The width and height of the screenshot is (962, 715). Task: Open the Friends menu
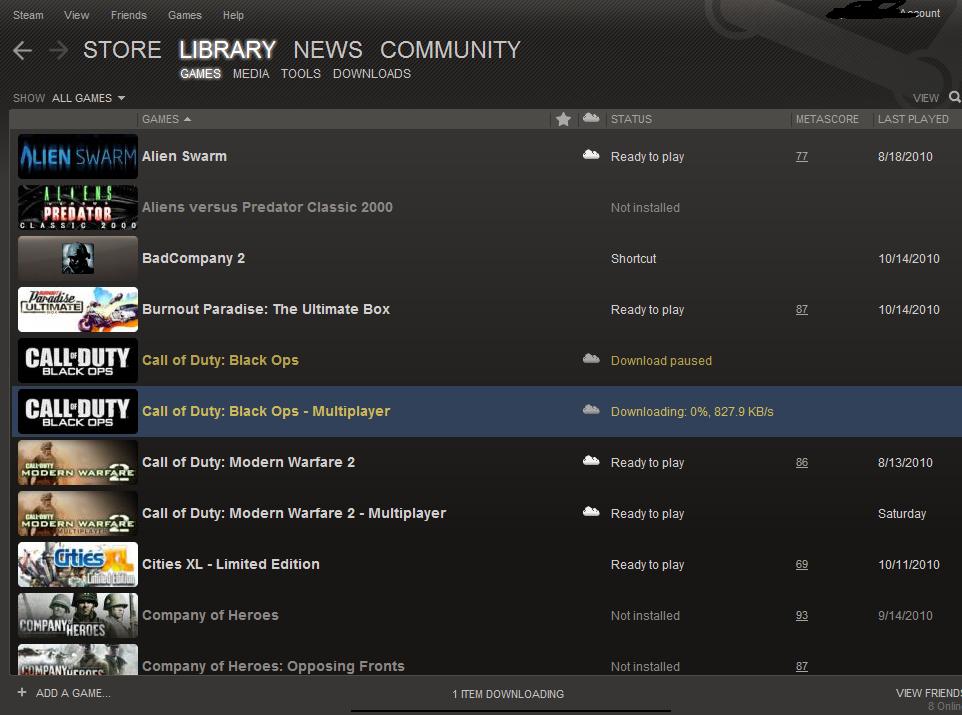[x=129, y=15]
